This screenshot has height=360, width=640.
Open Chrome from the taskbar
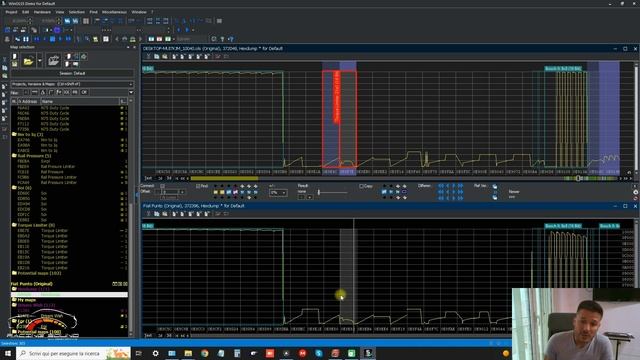[204, 353]
